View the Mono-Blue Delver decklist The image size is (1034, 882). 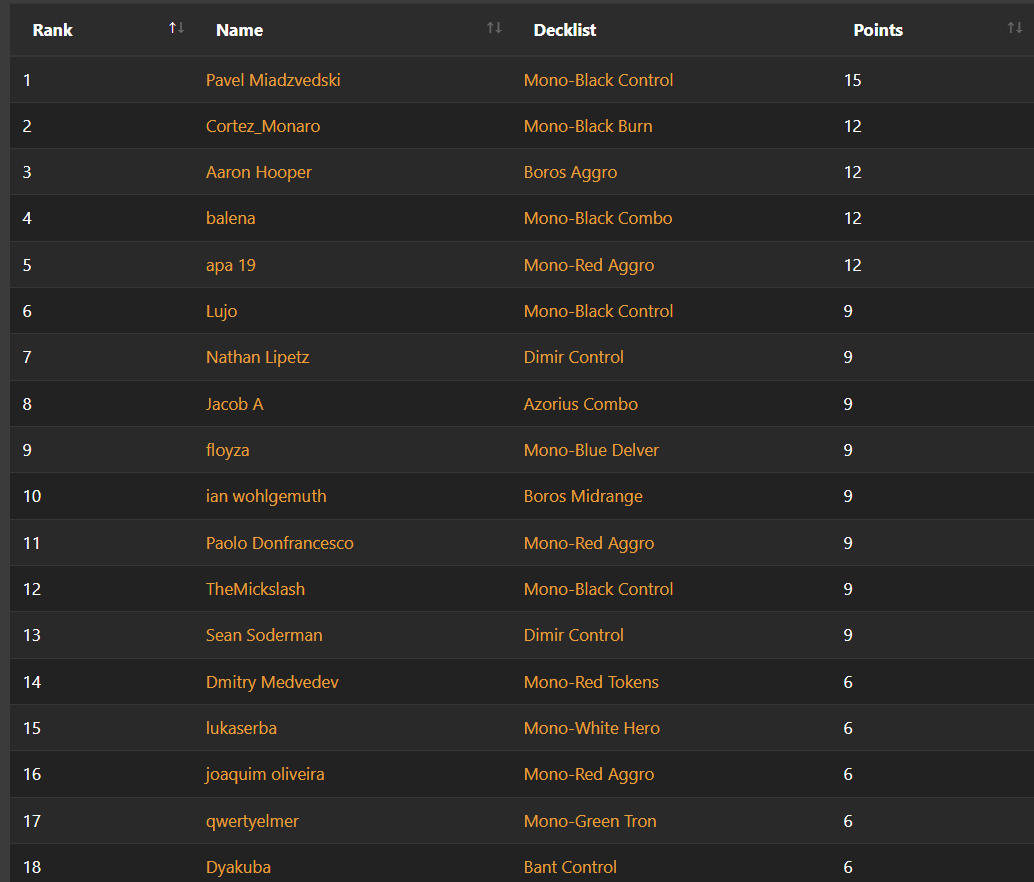(591, 450)
